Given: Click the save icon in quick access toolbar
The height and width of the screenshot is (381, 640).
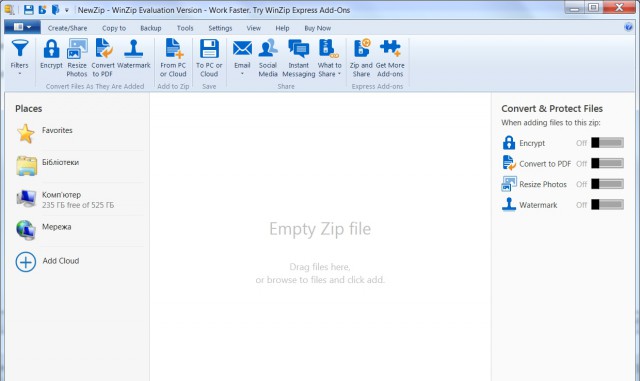Looking at the screenshot, I should pos(29,9).
